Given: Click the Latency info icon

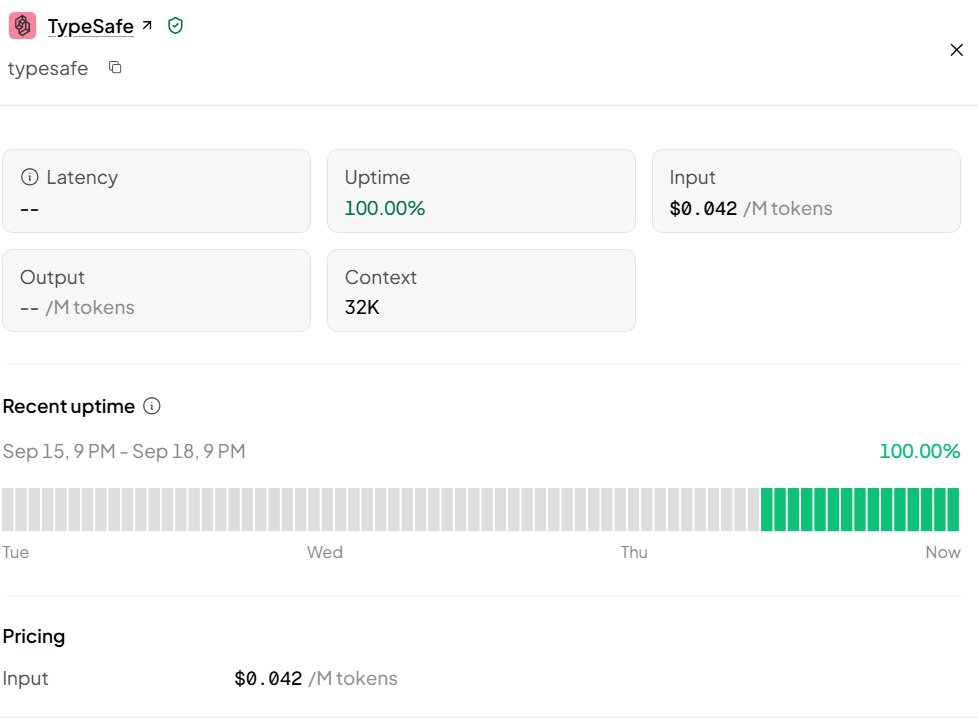Looking at the screenshot, I should tap(29, 177).
